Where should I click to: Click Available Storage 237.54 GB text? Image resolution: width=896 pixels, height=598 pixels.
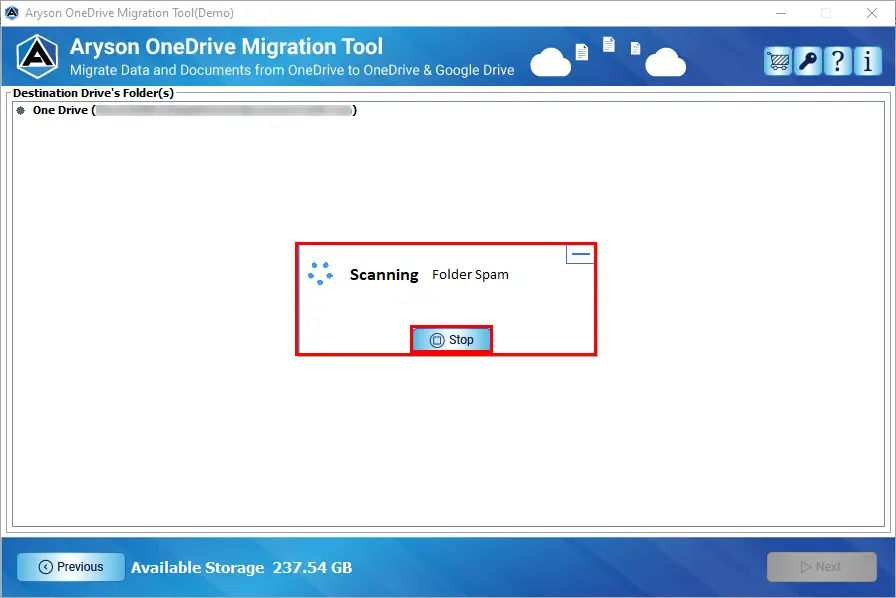pos(241,567)
